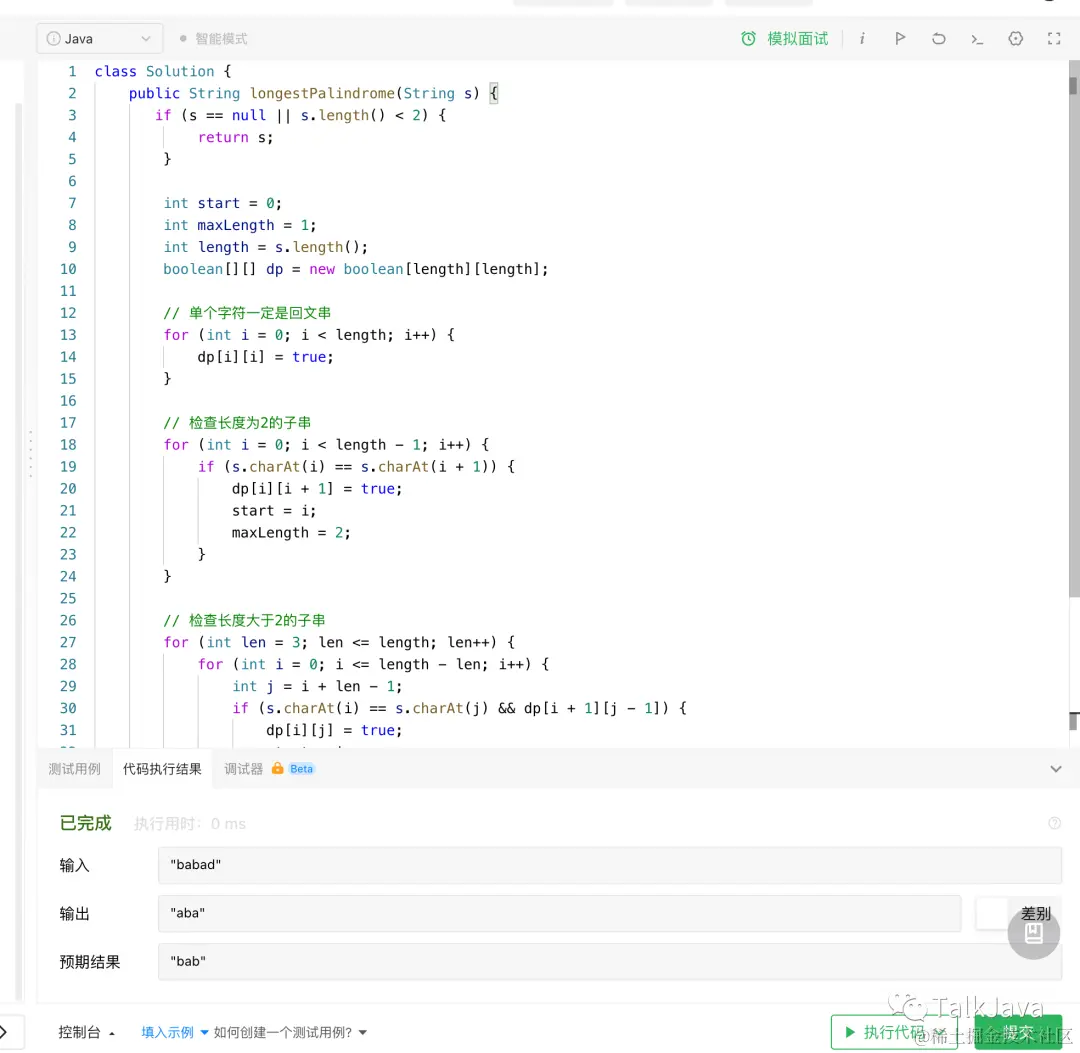Click the 执行用时: 0 ms text

(189, 824)
